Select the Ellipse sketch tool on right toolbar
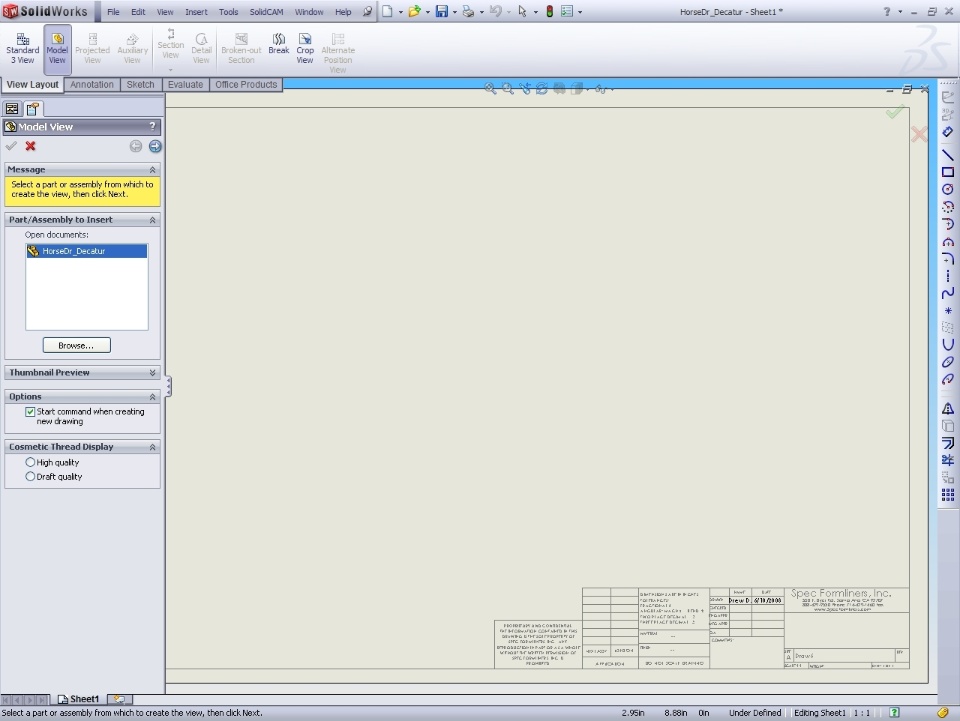Image resolution: width=960 pixels, height=721 pixels. pos(948,362)
